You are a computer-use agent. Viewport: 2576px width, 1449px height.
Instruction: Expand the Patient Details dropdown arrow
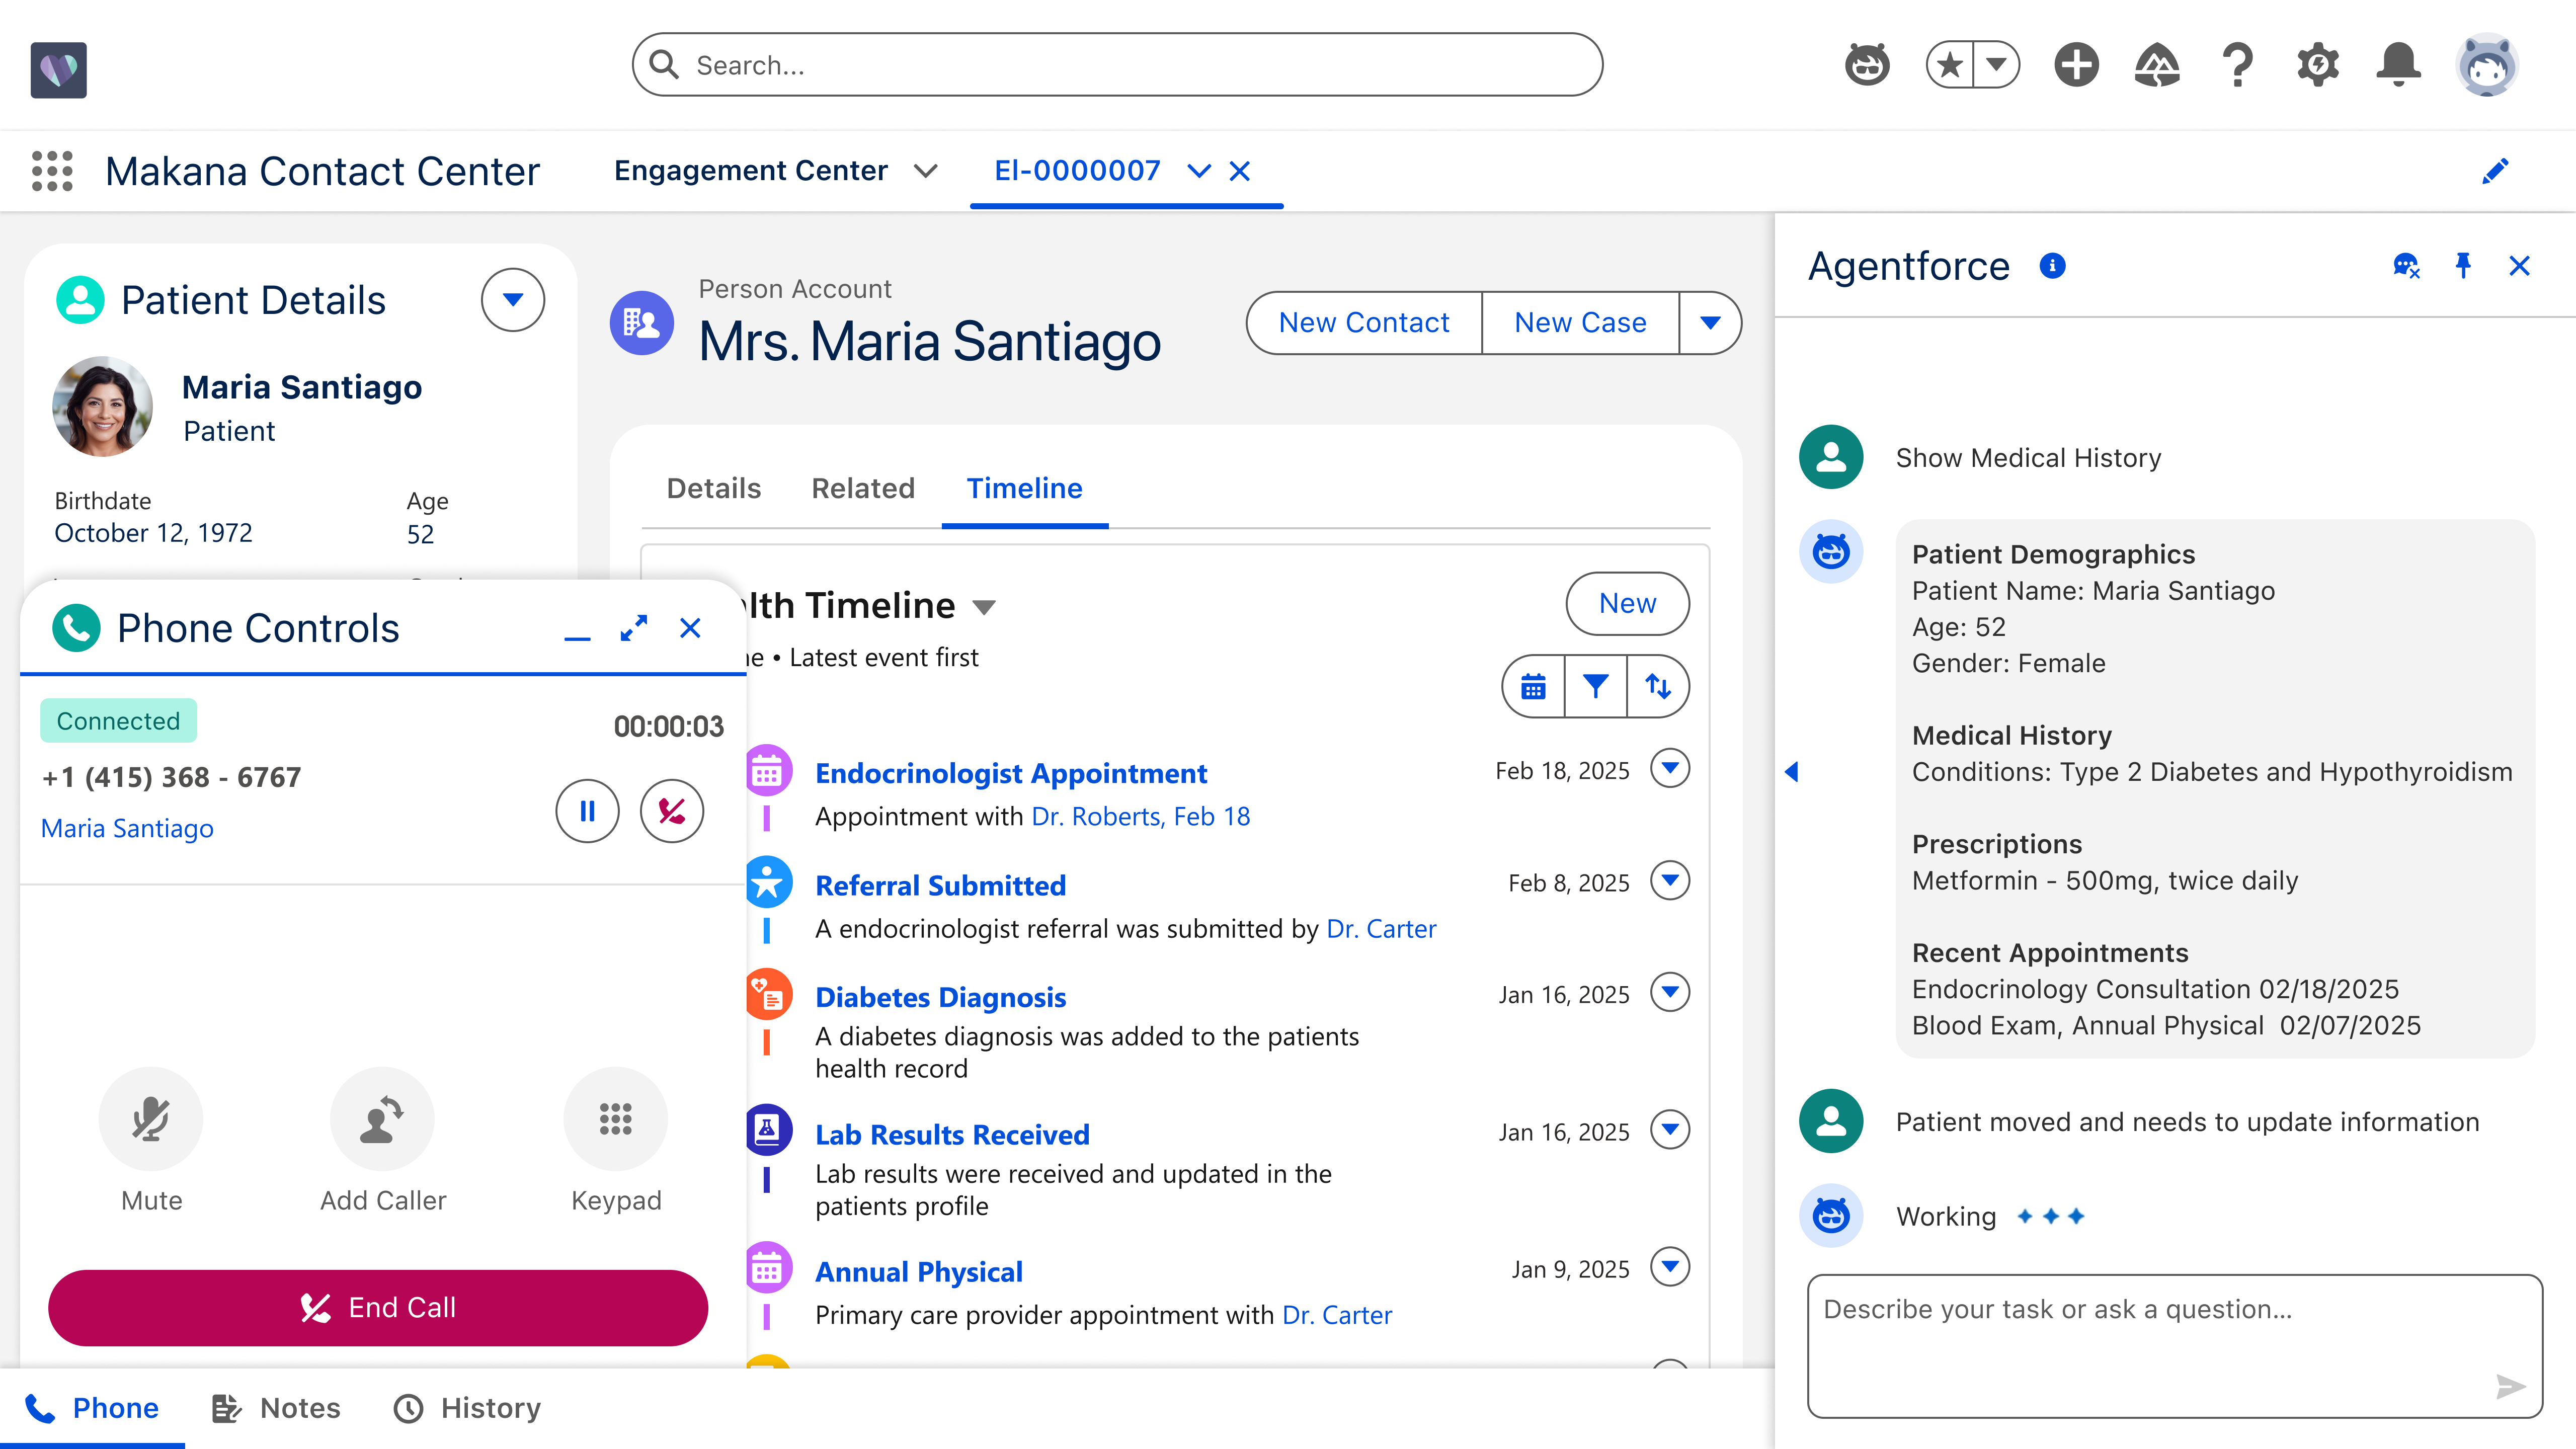pyautogui.click(x=512, y=300)
